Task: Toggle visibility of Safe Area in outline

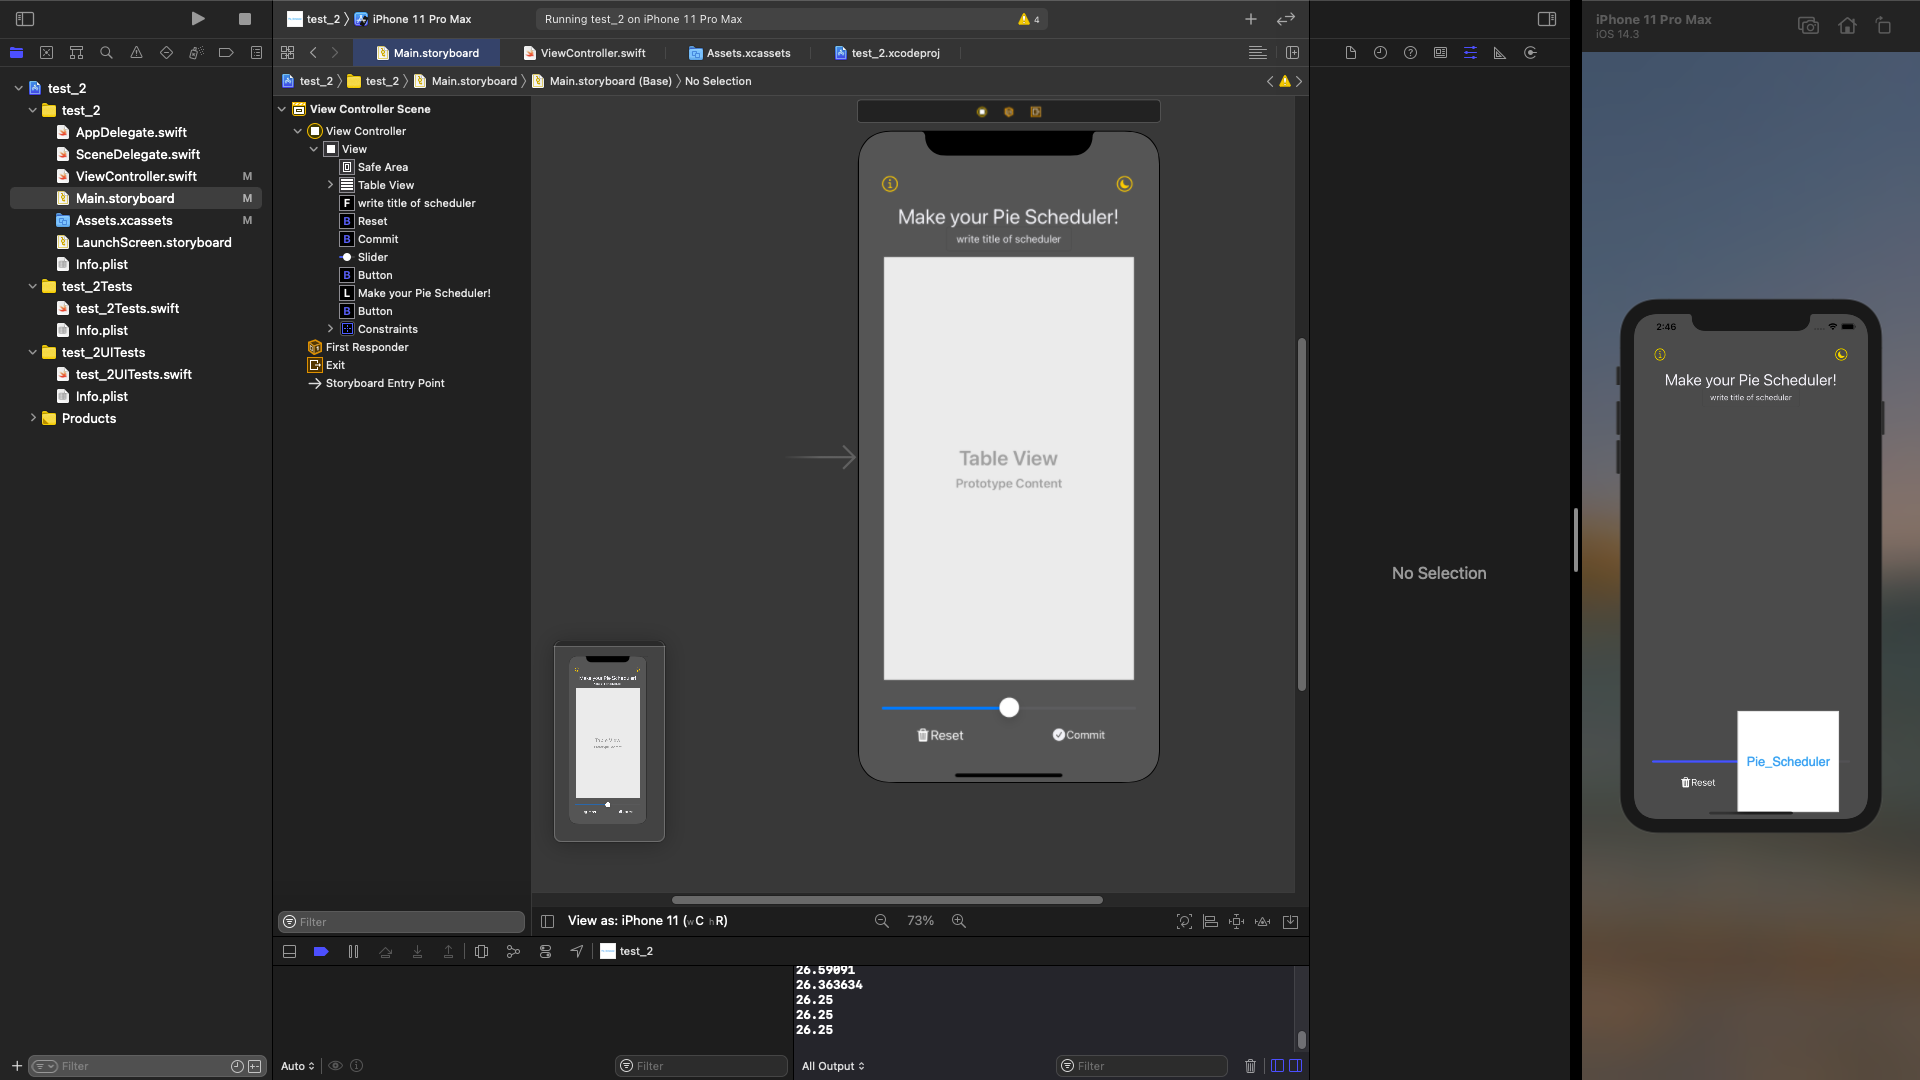Action: point(382,166)
